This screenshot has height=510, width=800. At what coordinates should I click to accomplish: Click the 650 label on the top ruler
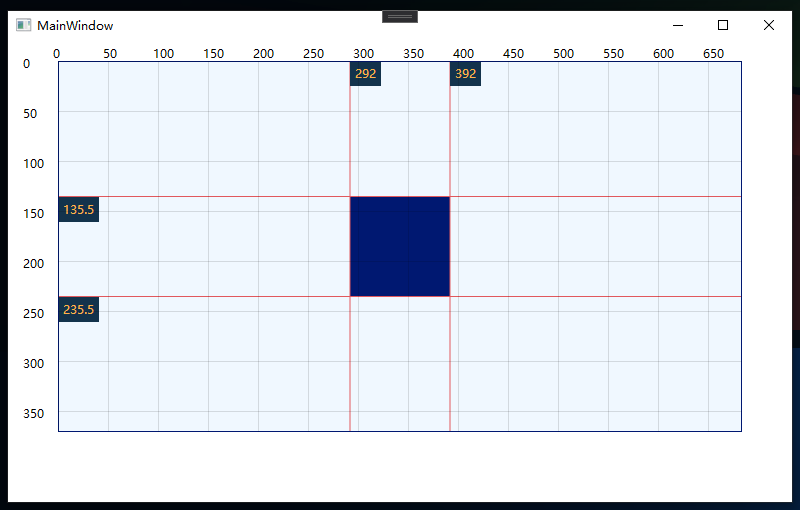(713, 54)
